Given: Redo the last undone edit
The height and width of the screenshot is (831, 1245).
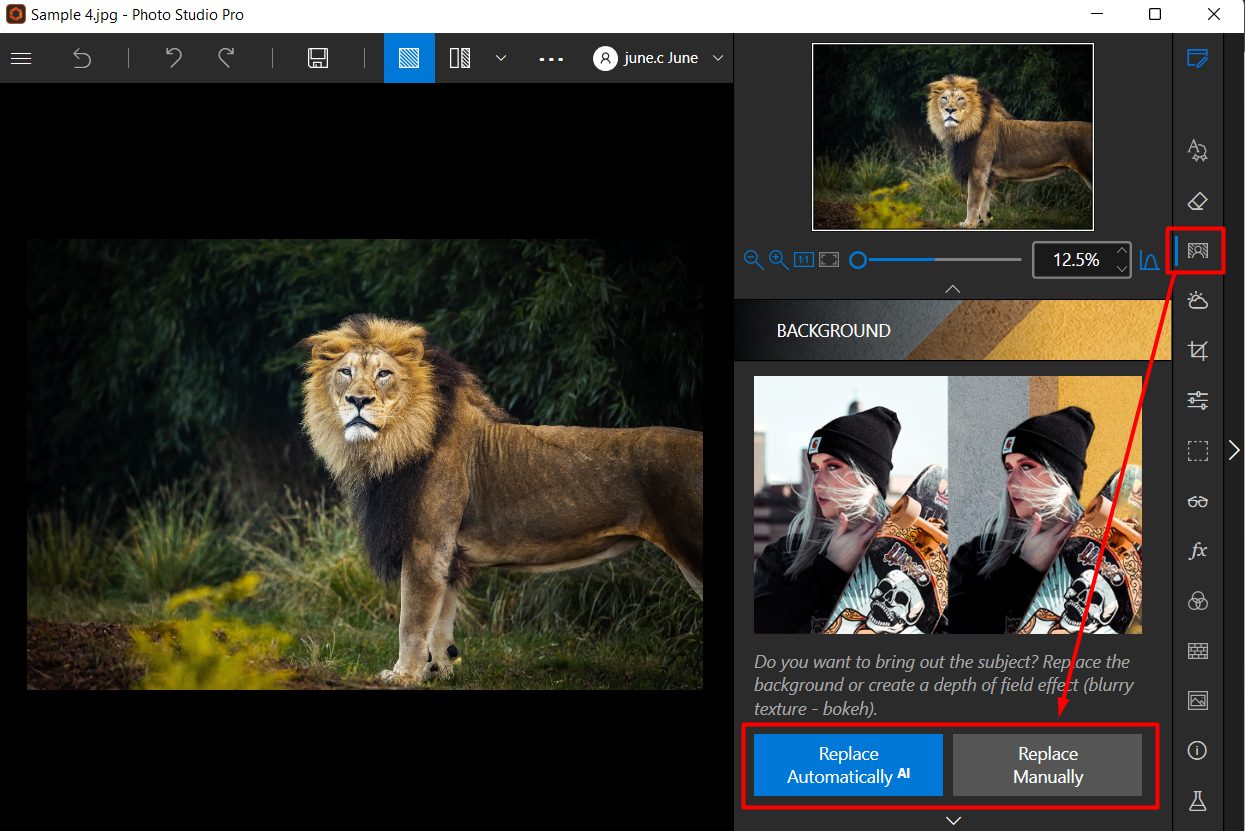Looking at the screenshot, I should (x=227, y=58).
